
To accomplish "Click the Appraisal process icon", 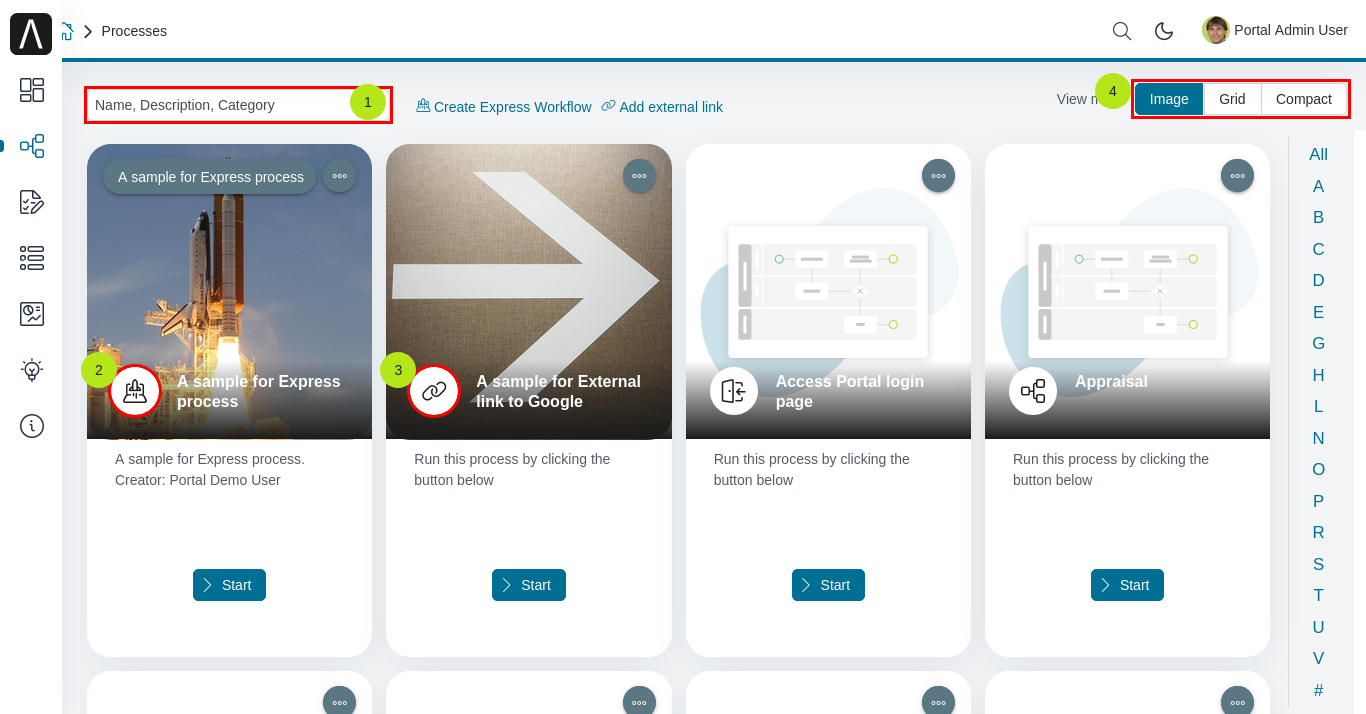I will point(1033,391).
